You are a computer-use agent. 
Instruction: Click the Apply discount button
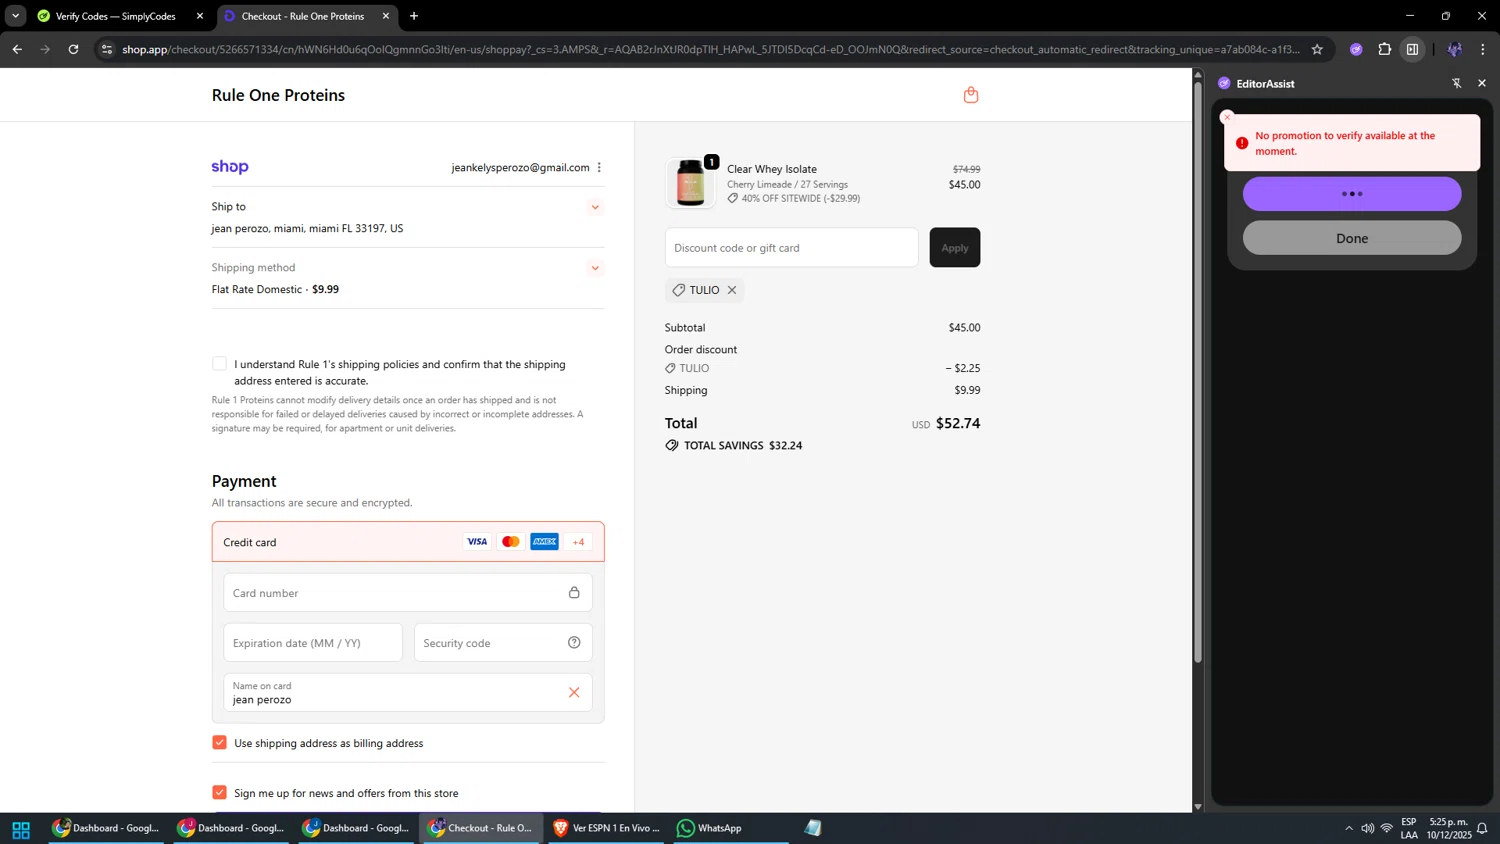click(x=955, y=248)
